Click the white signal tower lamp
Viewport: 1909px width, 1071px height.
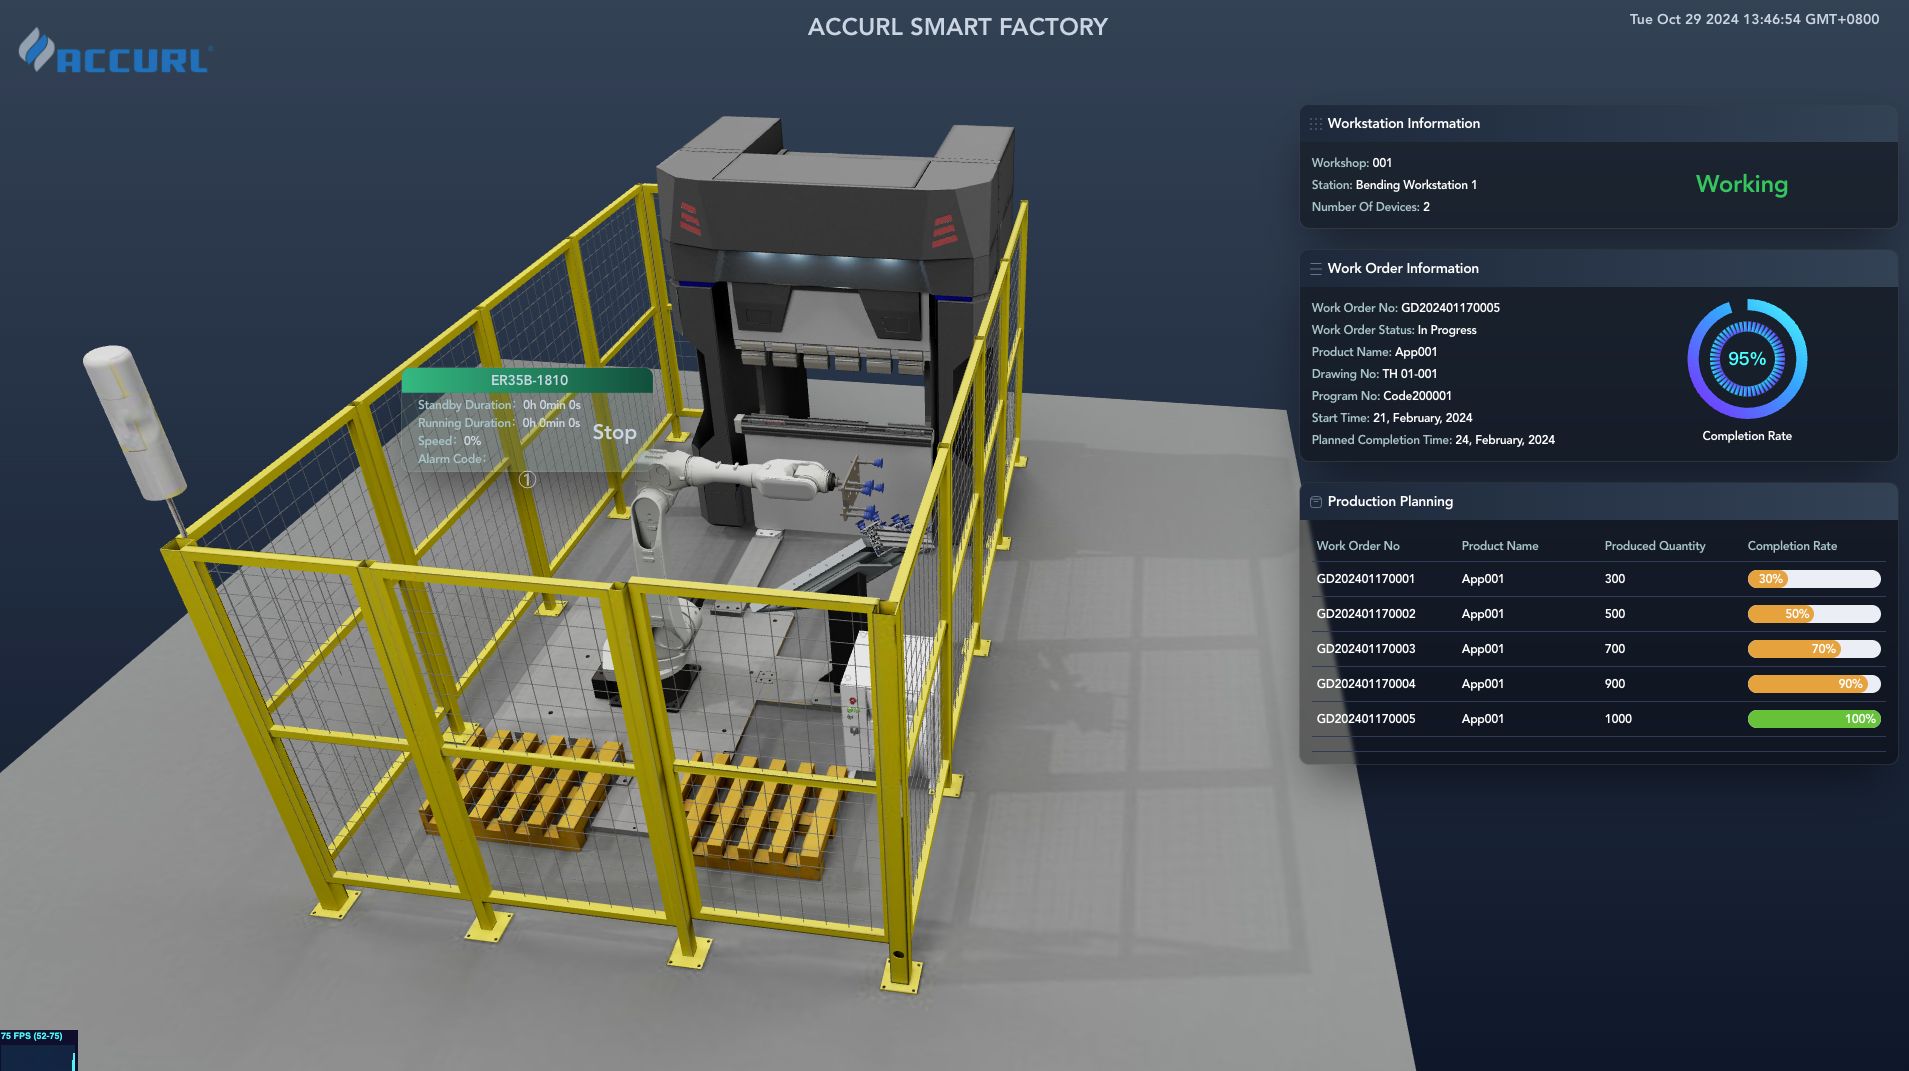(x=134, y=422)
